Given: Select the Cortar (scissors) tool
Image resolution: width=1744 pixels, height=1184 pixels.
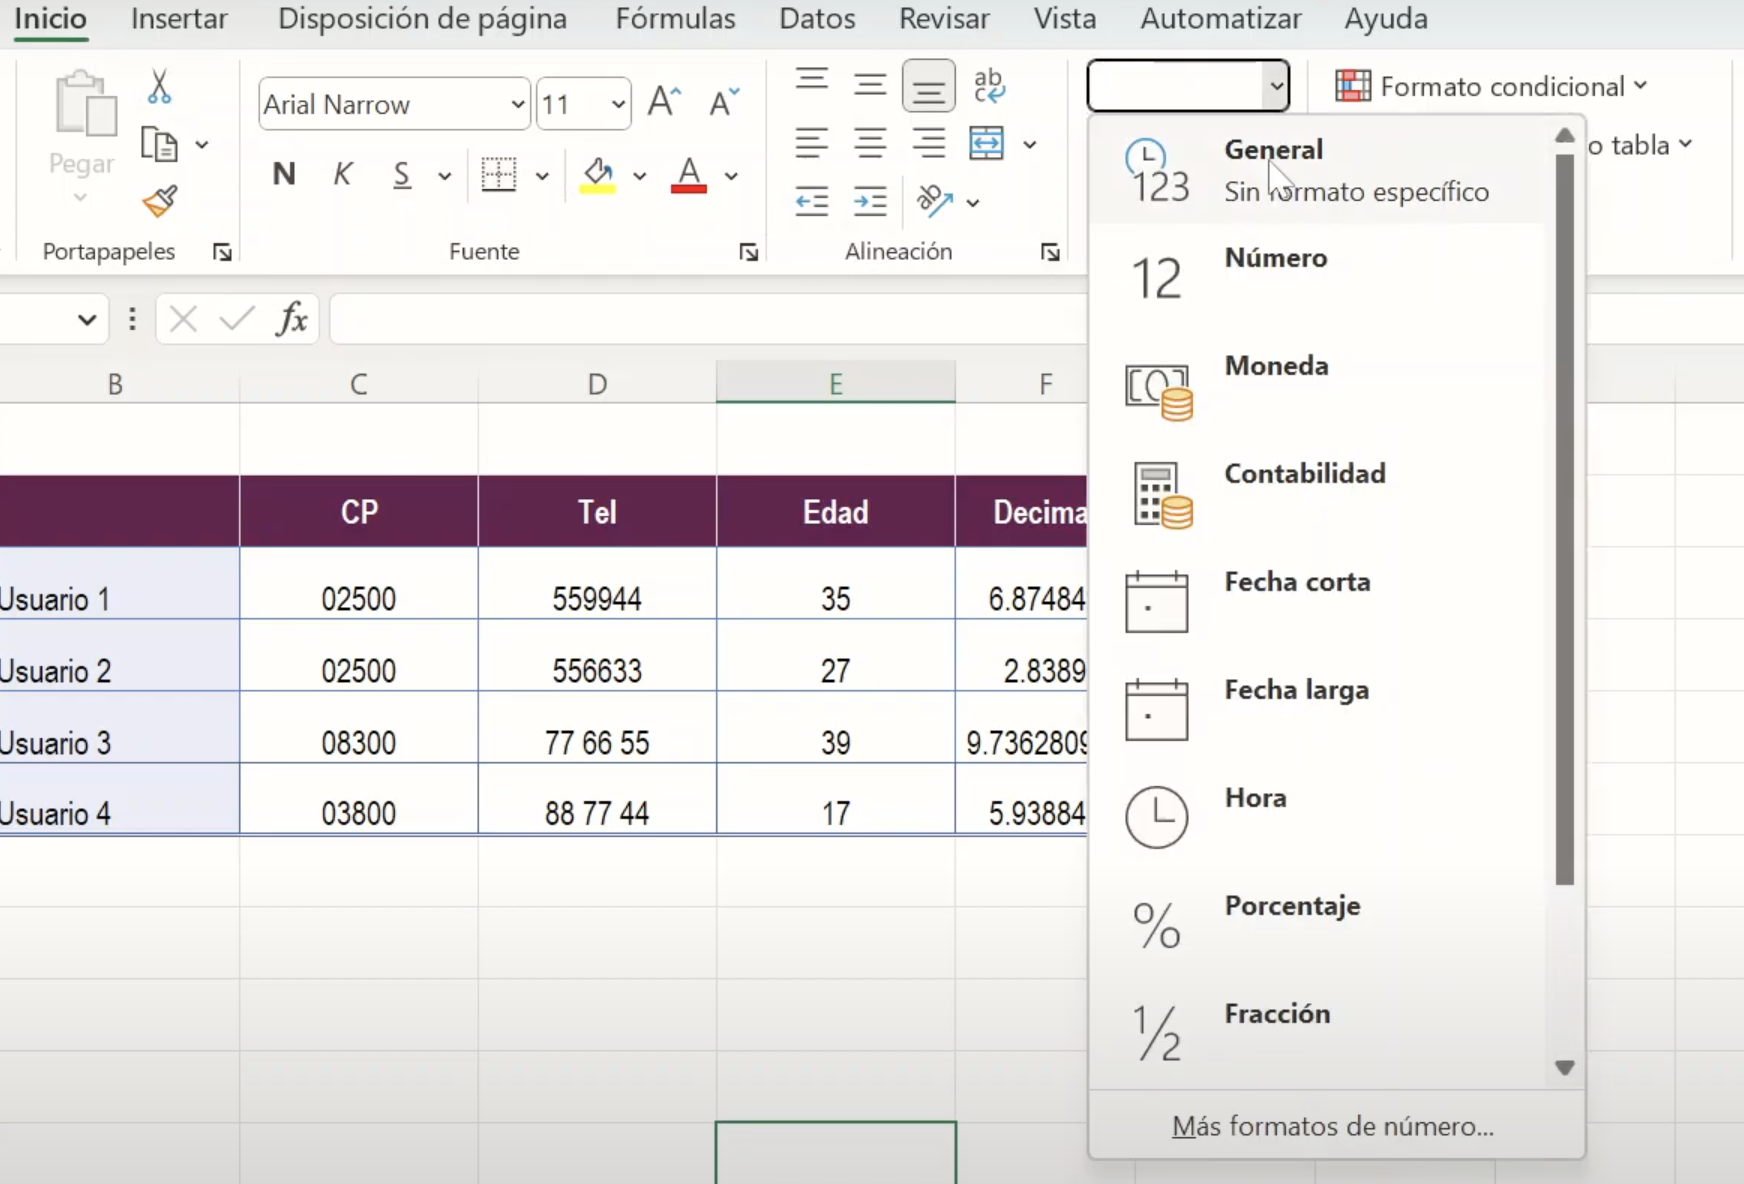Looking at the screenshot, I should (158, 85).
